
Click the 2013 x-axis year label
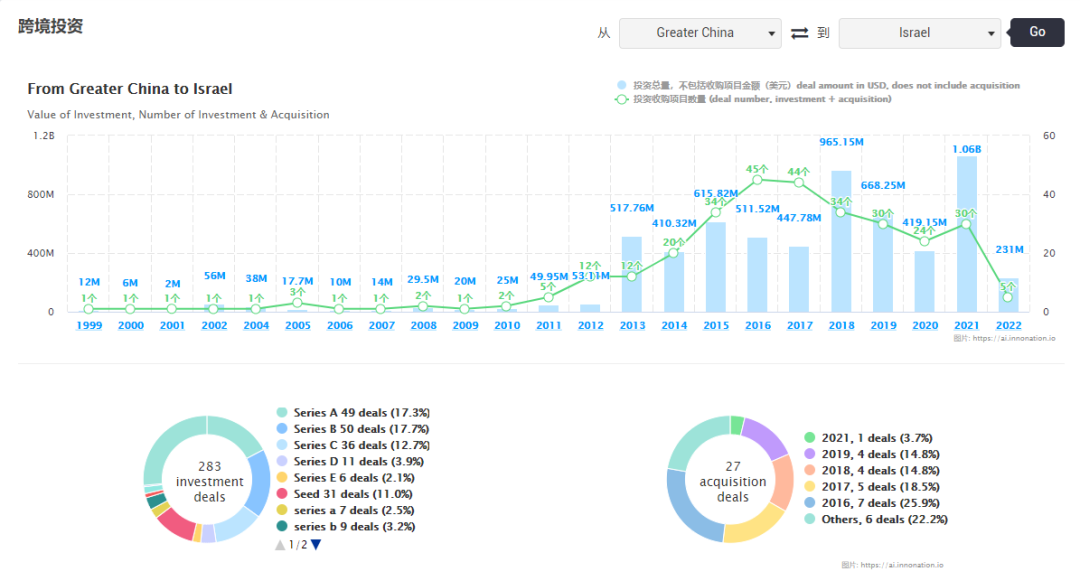click(632, 325)
